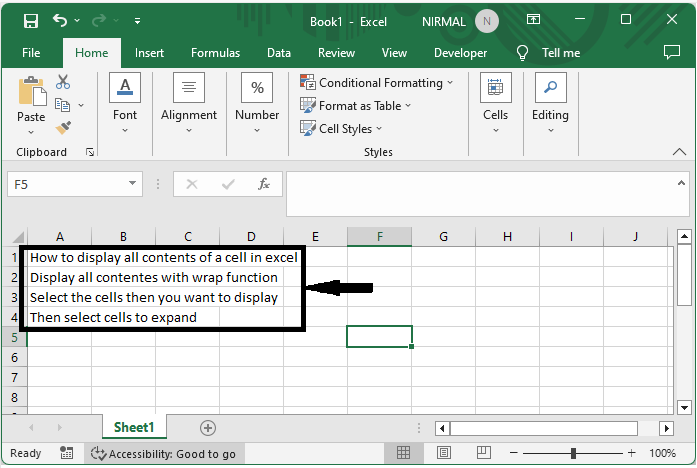This screenshot has width=697, height=468.
Task: Click the Save icon in title bar
Action: (x=31, y=20)
